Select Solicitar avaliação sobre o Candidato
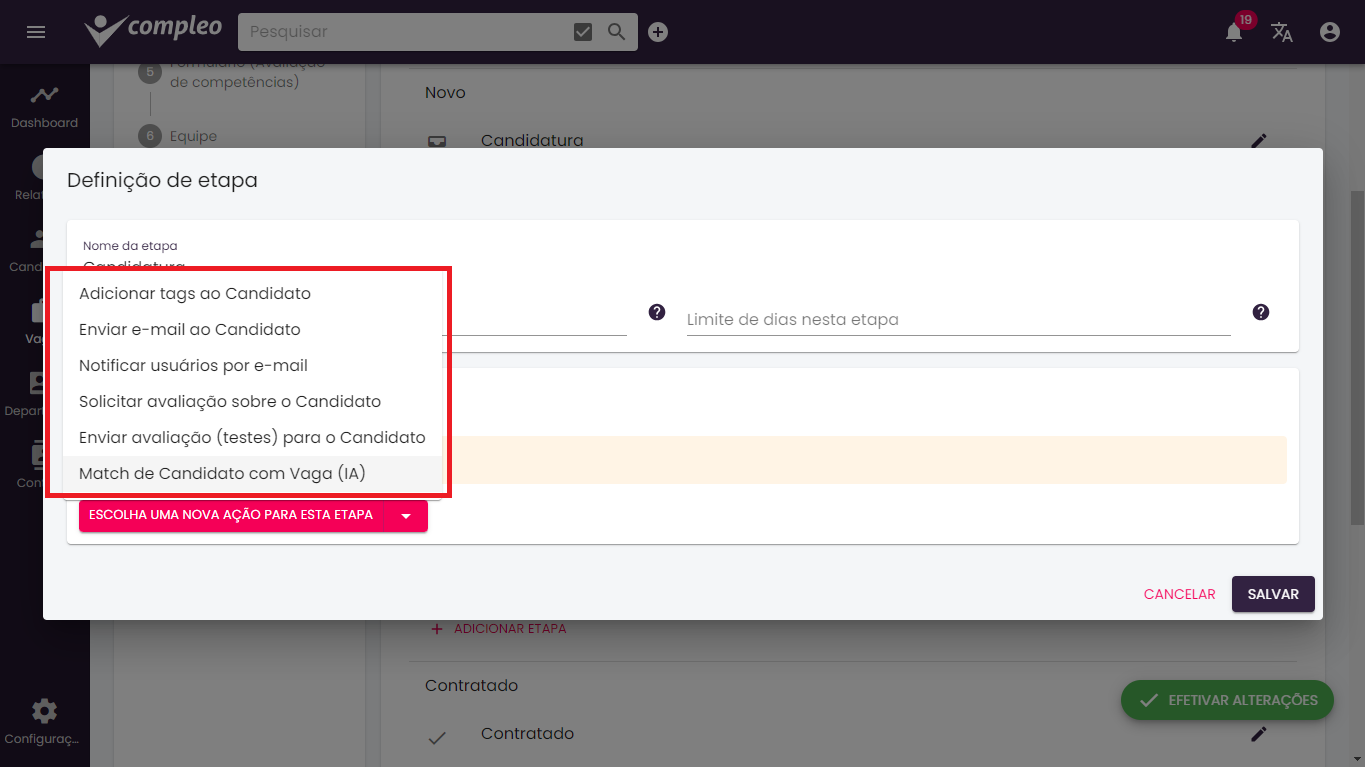The width and height of the screenshot is (1365, 767). pos(252,402)
